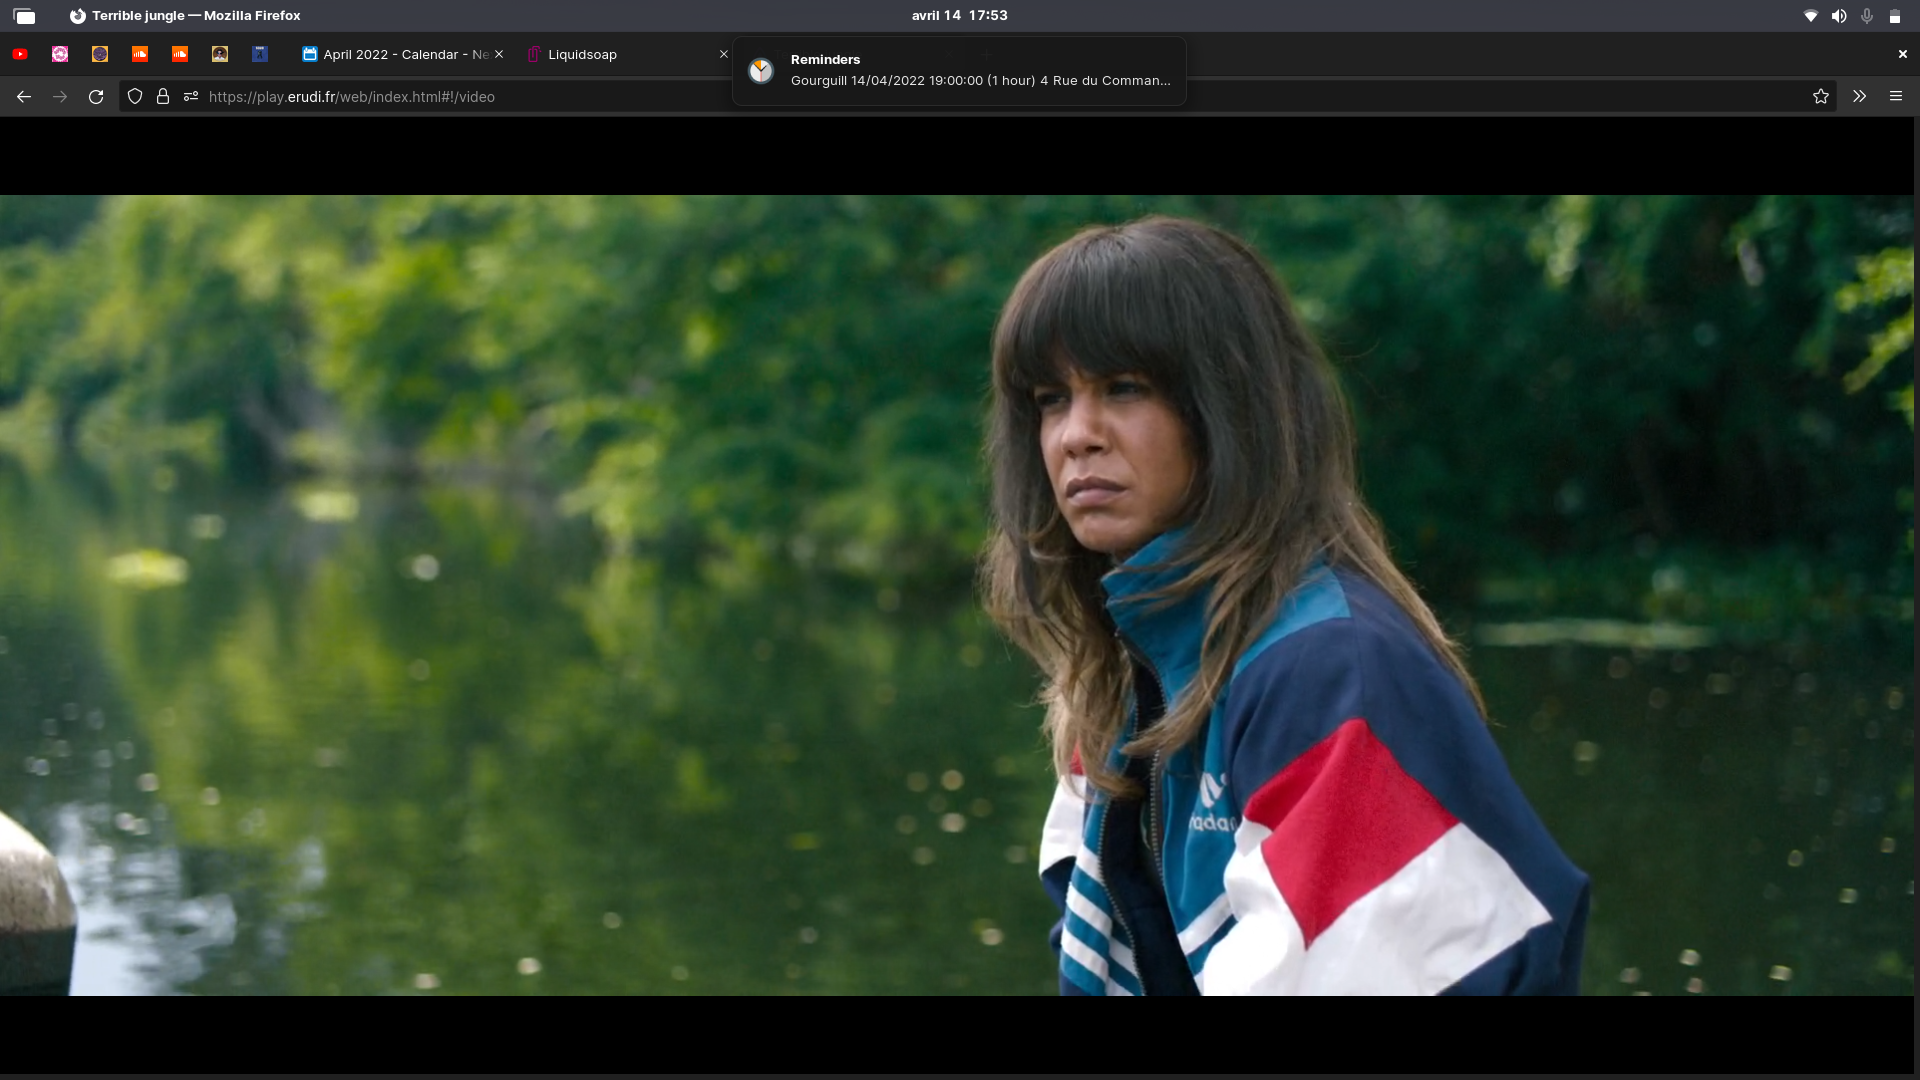Open the date and time clock menu
The height and width of the screenshot is (1080, 1920).
click(959, 16)
